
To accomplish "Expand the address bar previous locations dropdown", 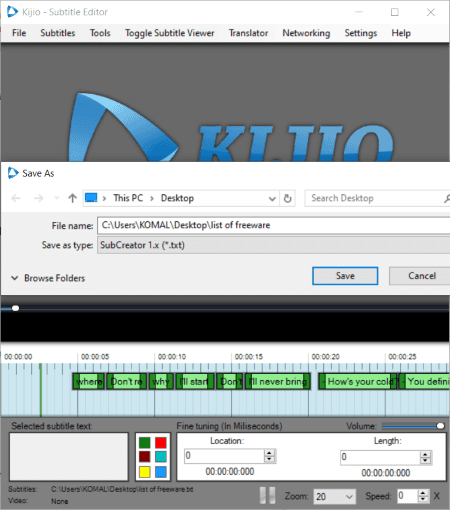I will (x=272, y=199).
